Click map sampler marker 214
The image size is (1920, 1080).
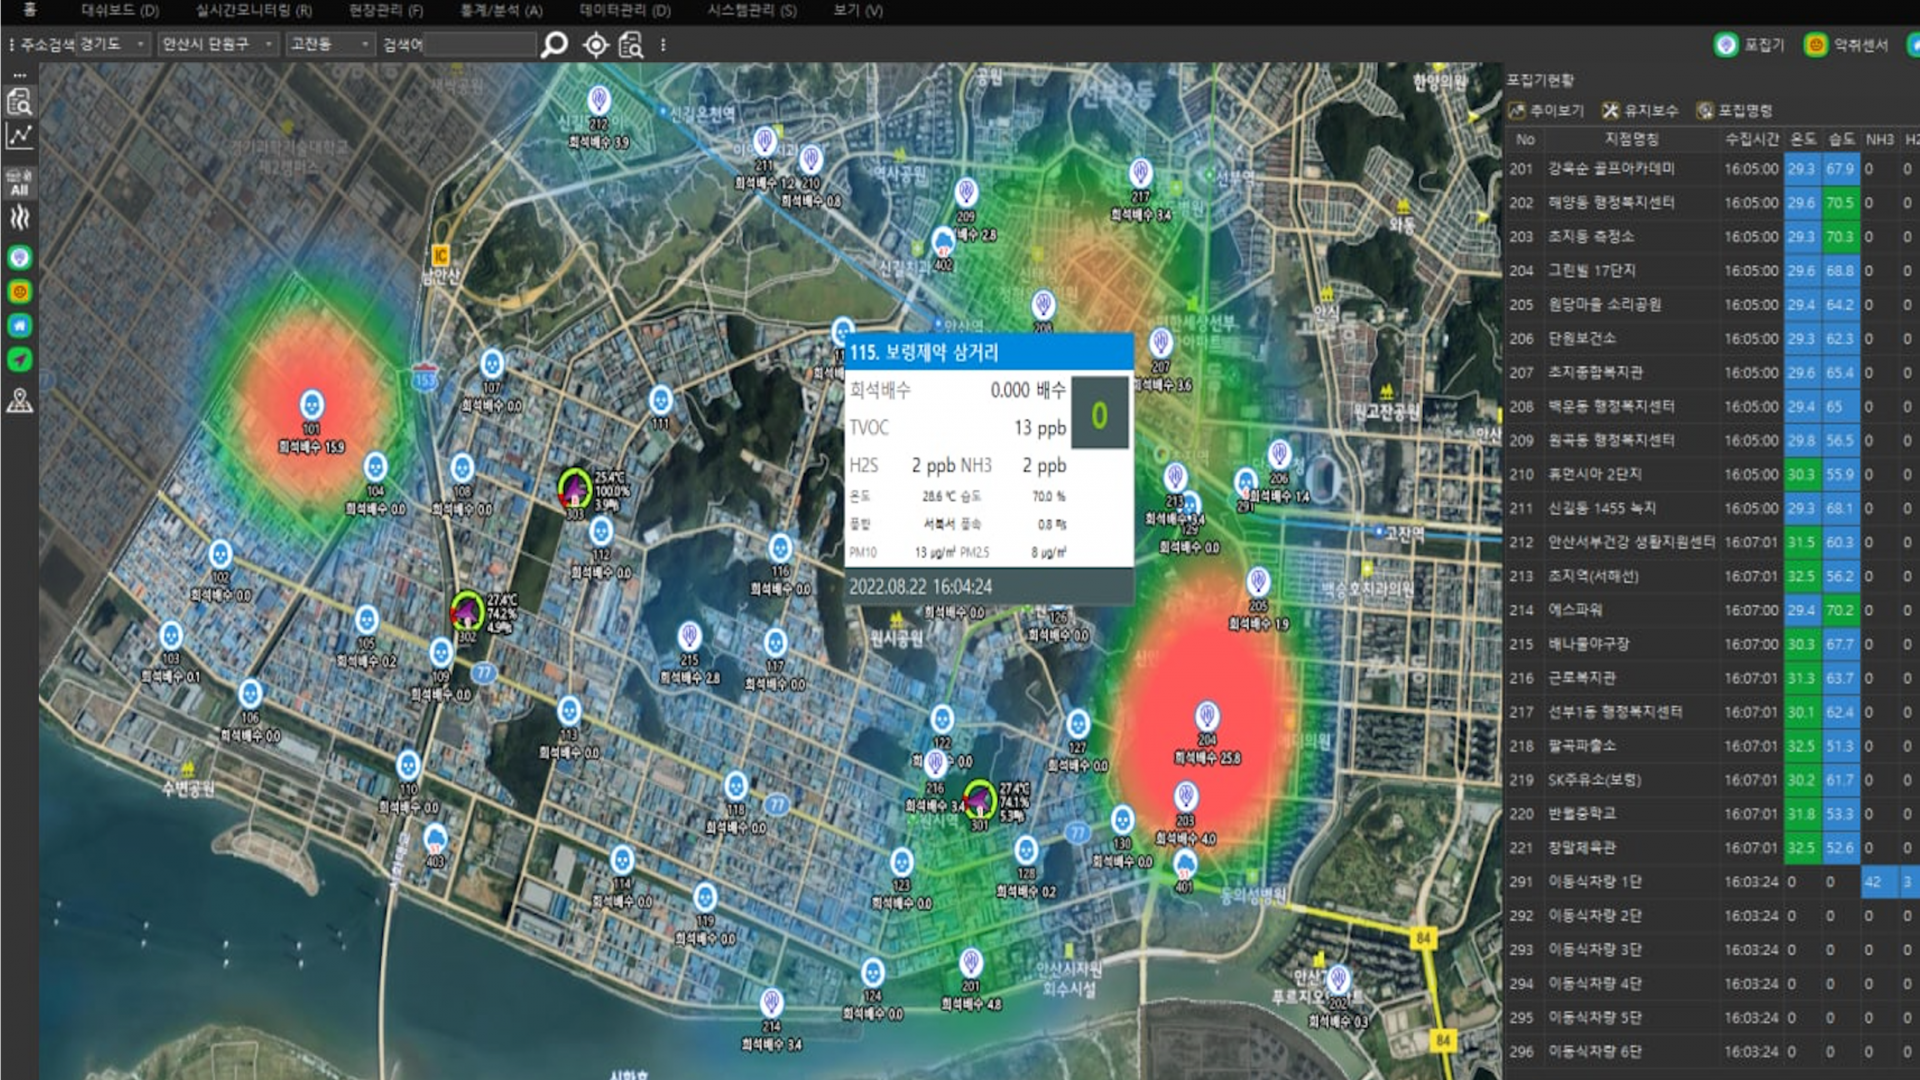coord(771,1003)
